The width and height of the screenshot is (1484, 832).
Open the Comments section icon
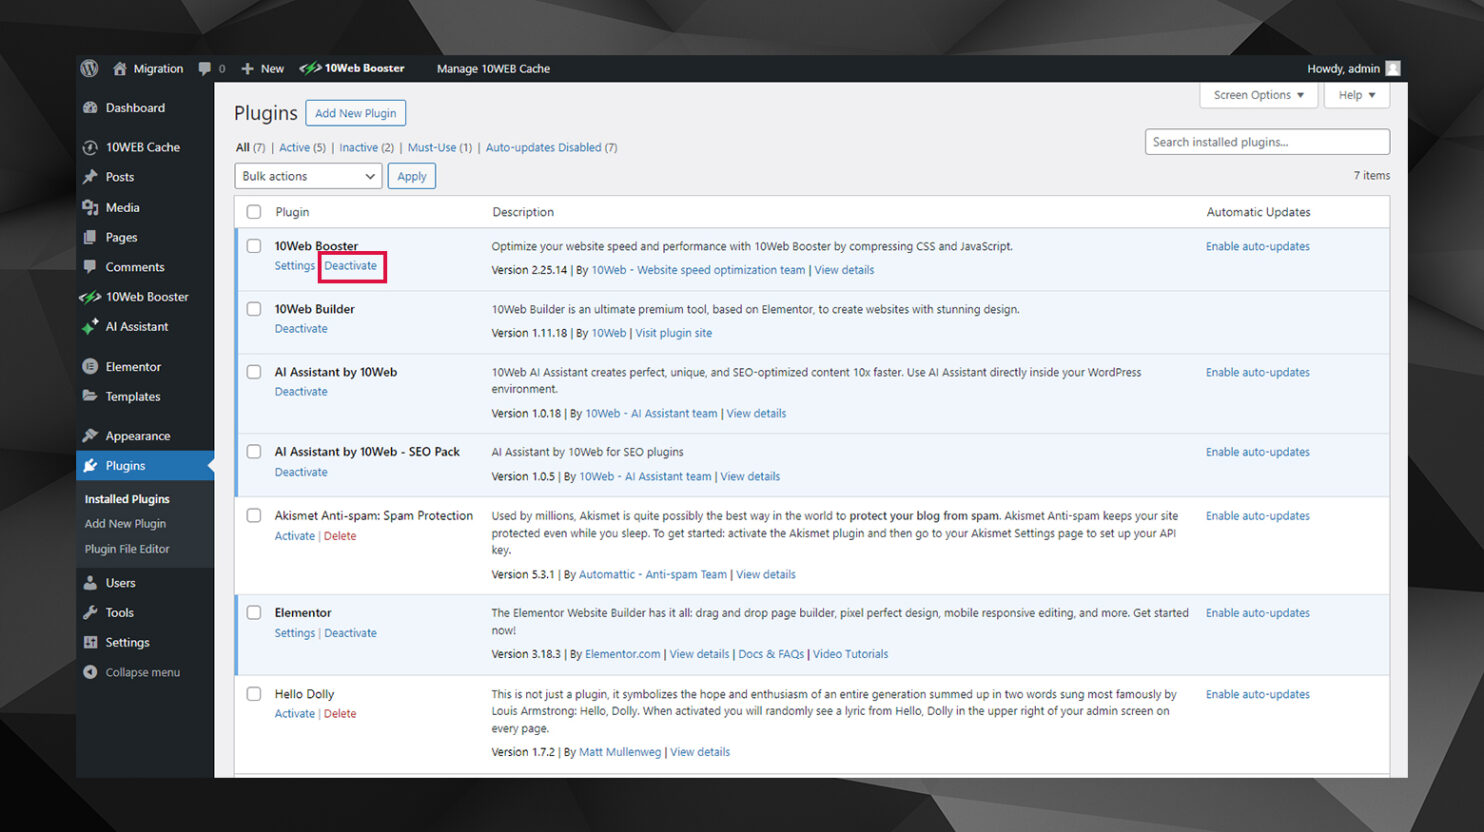tap(91, 267)
